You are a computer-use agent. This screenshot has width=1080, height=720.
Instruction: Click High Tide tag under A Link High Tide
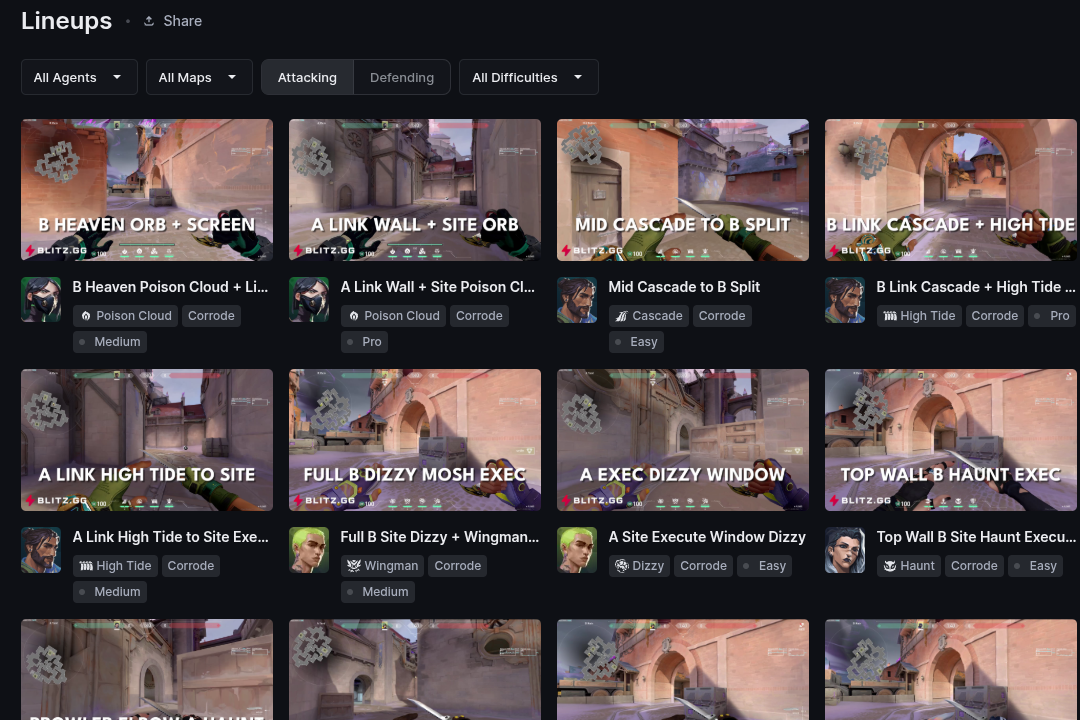click(115, 566)
